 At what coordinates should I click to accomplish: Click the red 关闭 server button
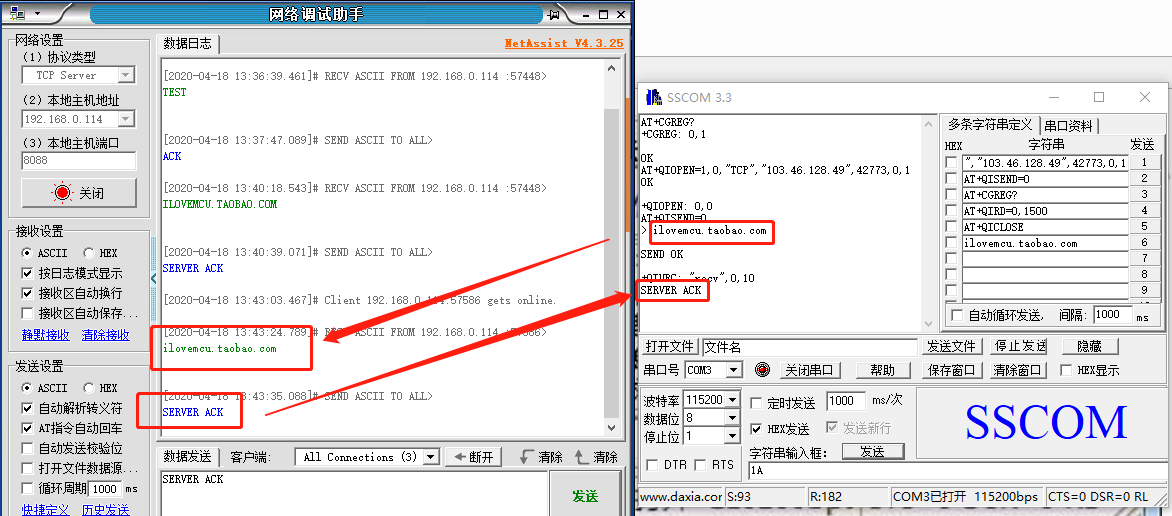tap(78, 193)
